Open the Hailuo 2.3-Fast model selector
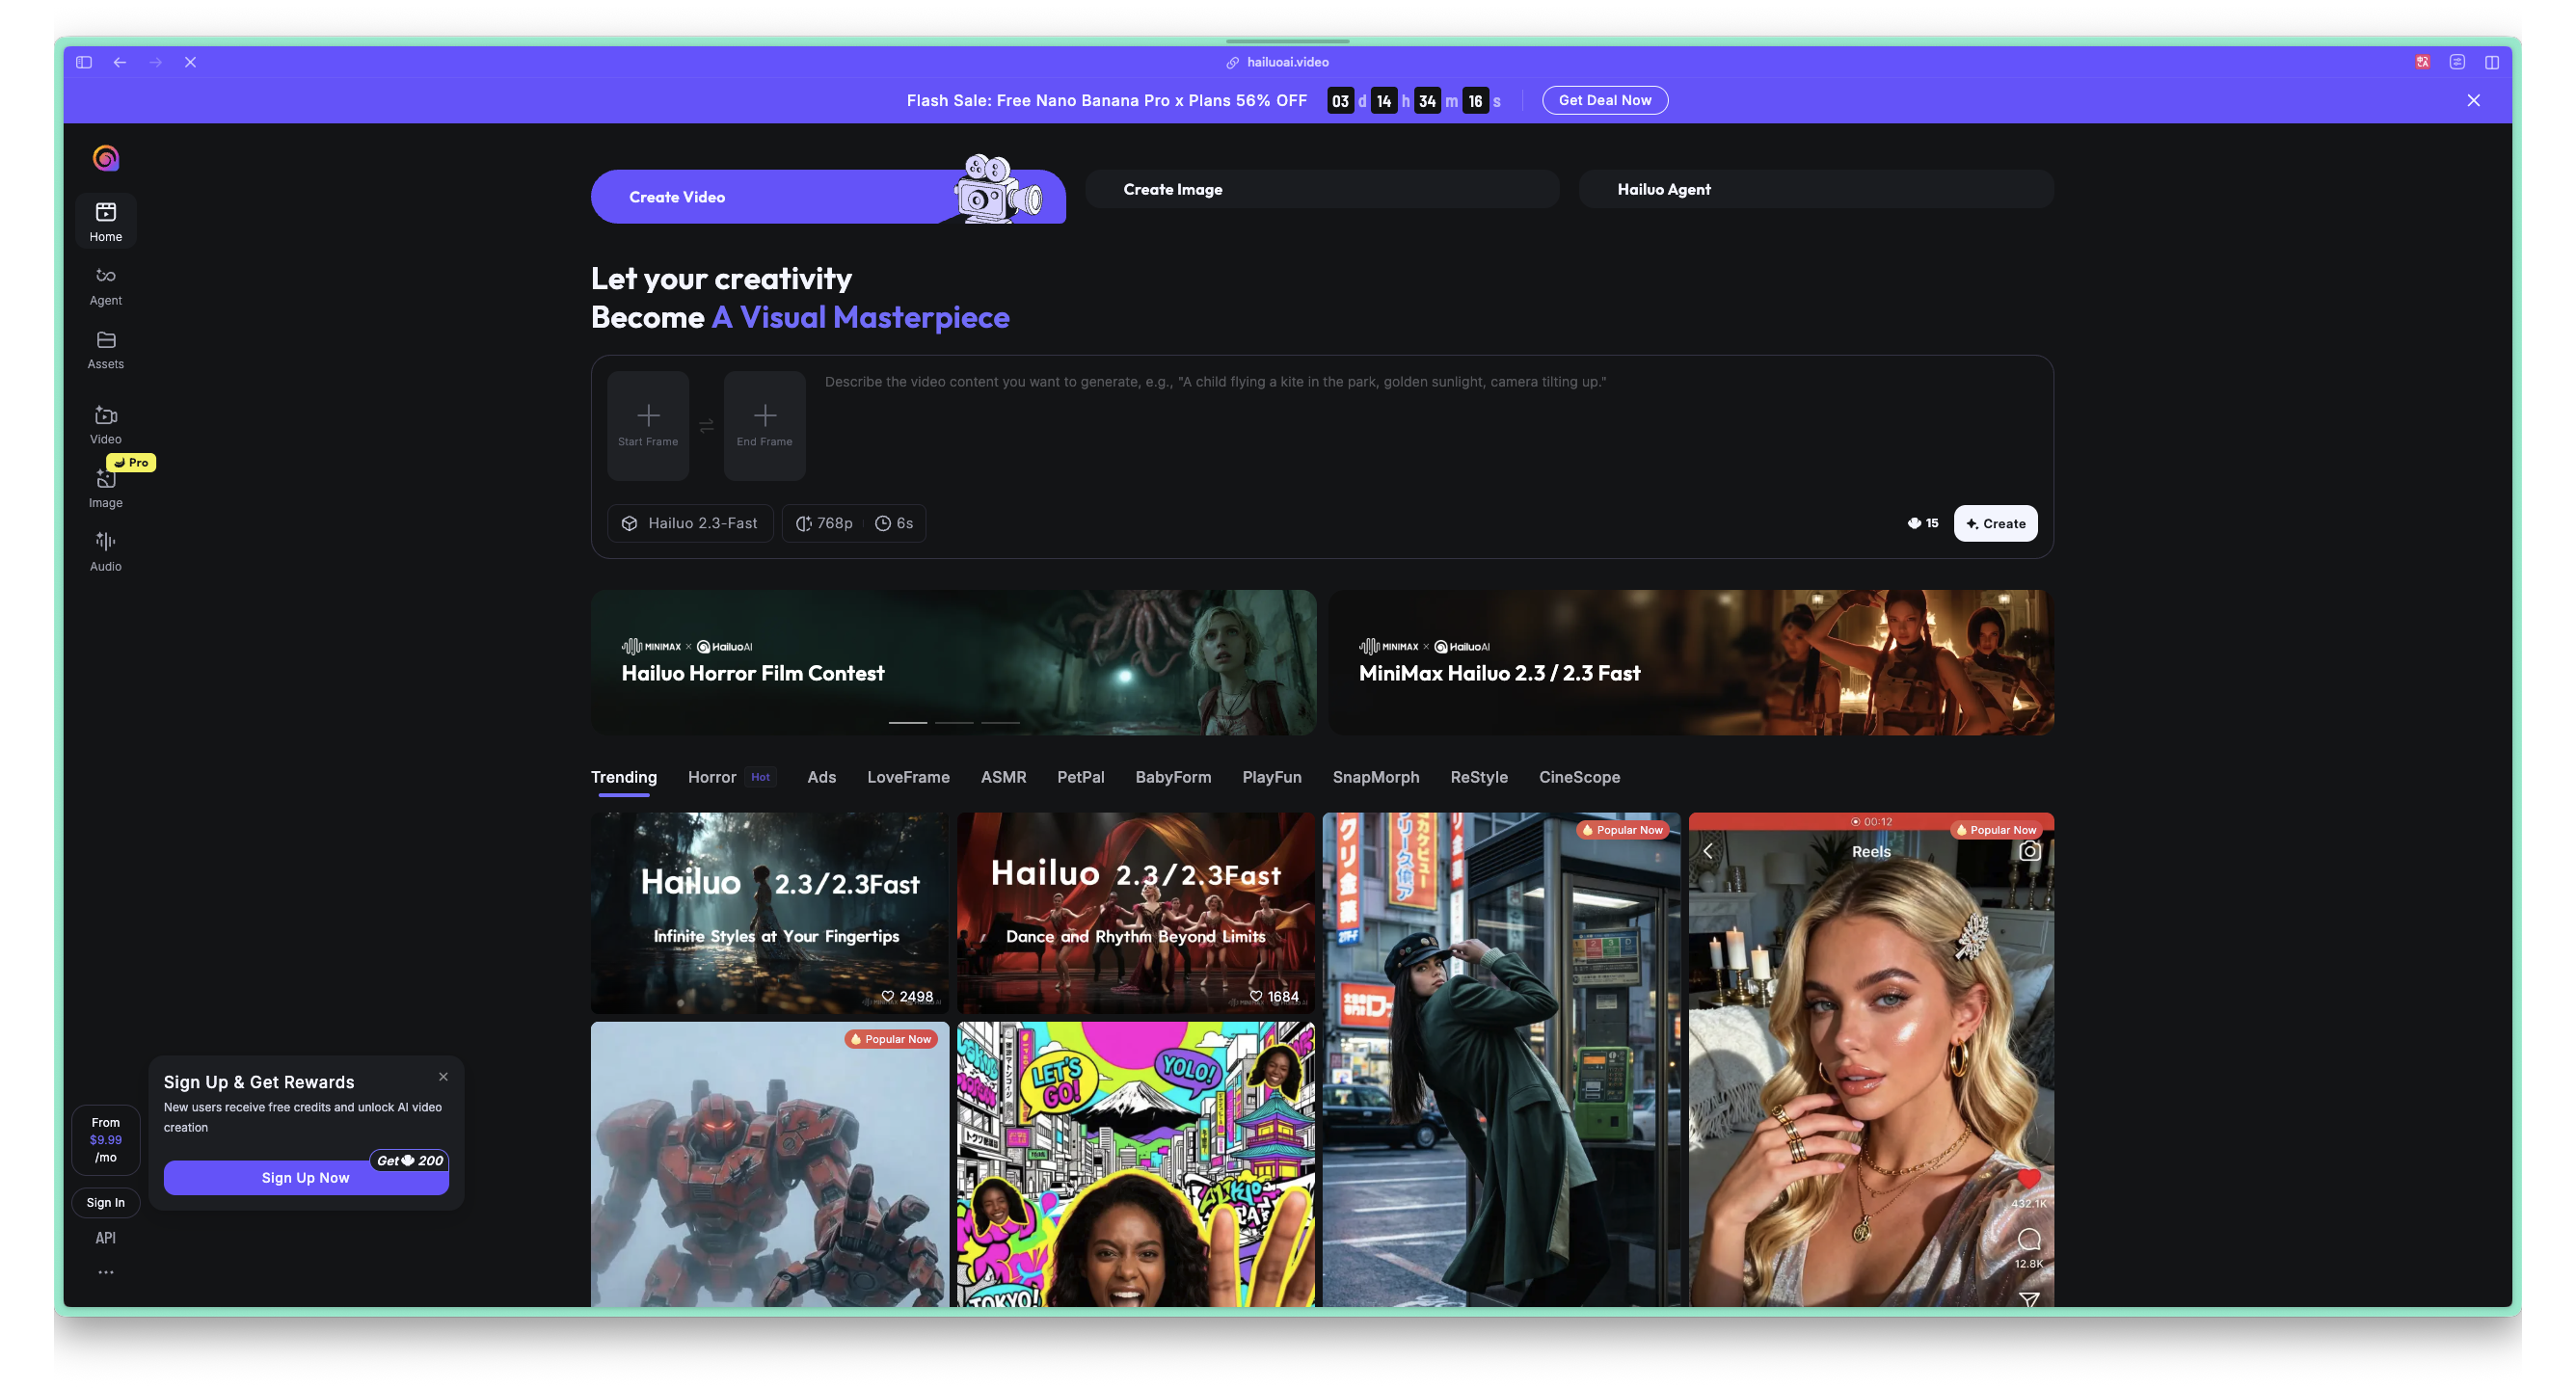This screenshot has height=1388, width=2576. click(690, 523)
